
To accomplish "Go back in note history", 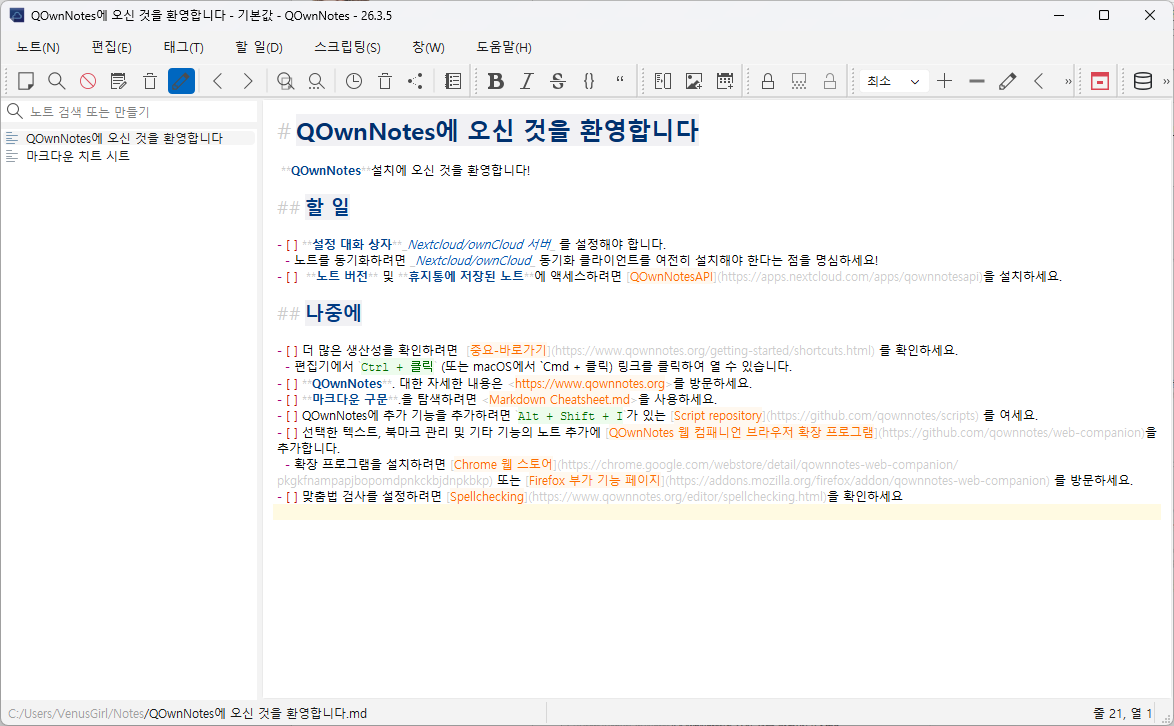I will [218, 81].
